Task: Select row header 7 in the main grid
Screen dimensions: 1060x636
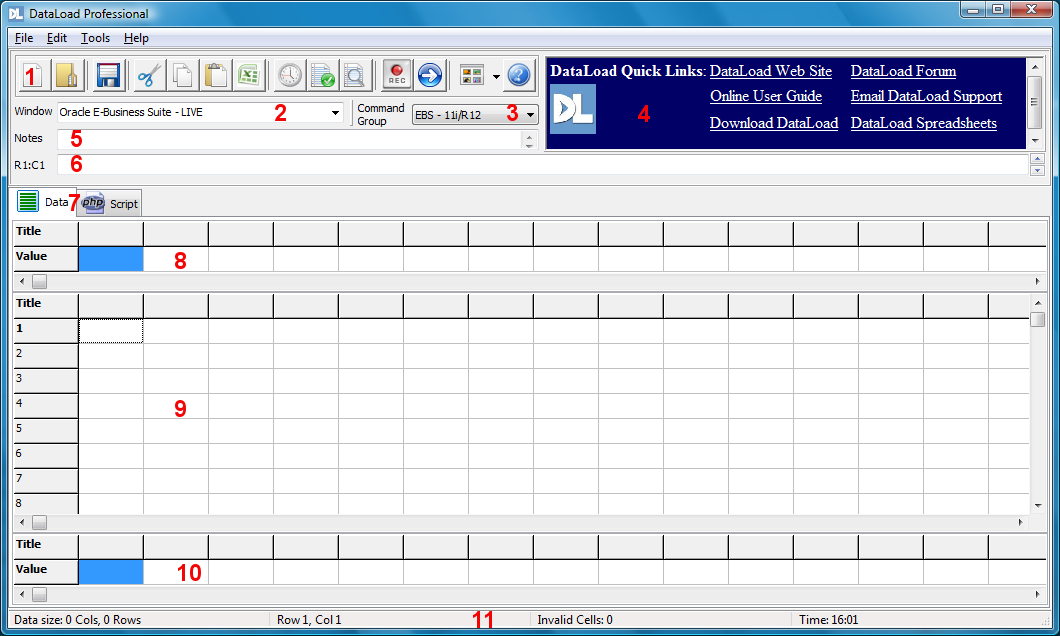Action: coord(46,481)
